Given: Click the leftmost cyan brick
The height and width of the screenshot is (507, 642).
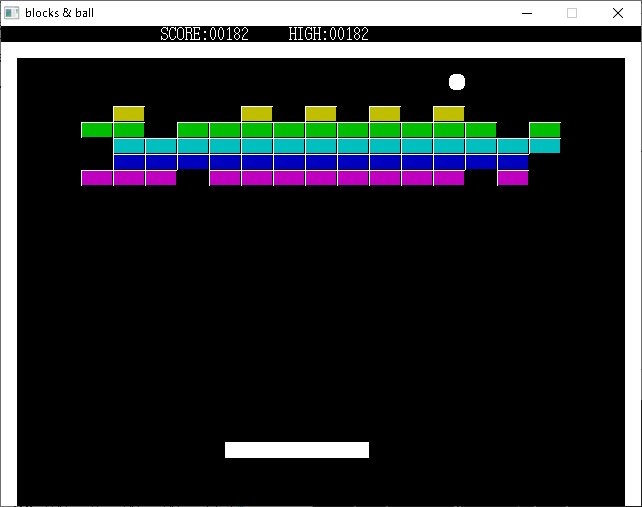Looking at the screenshot, I should (x=129, y=146).
